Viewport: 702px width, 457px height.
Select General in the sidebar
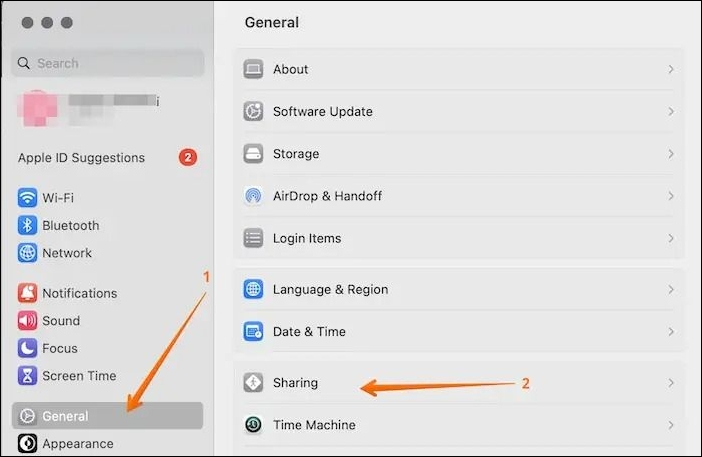pos(65,416)
